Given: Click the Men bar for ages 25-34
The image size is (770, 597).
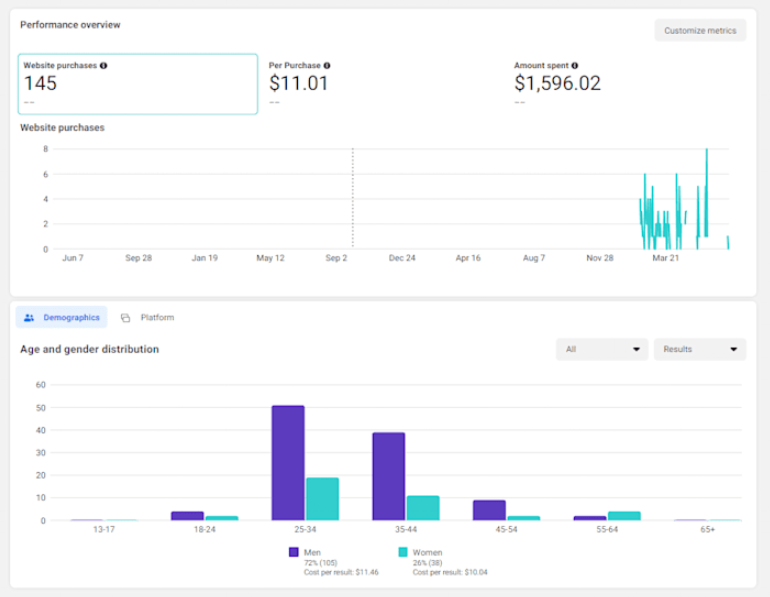Looking at the screenshot, I should click(x=288, y=462).
